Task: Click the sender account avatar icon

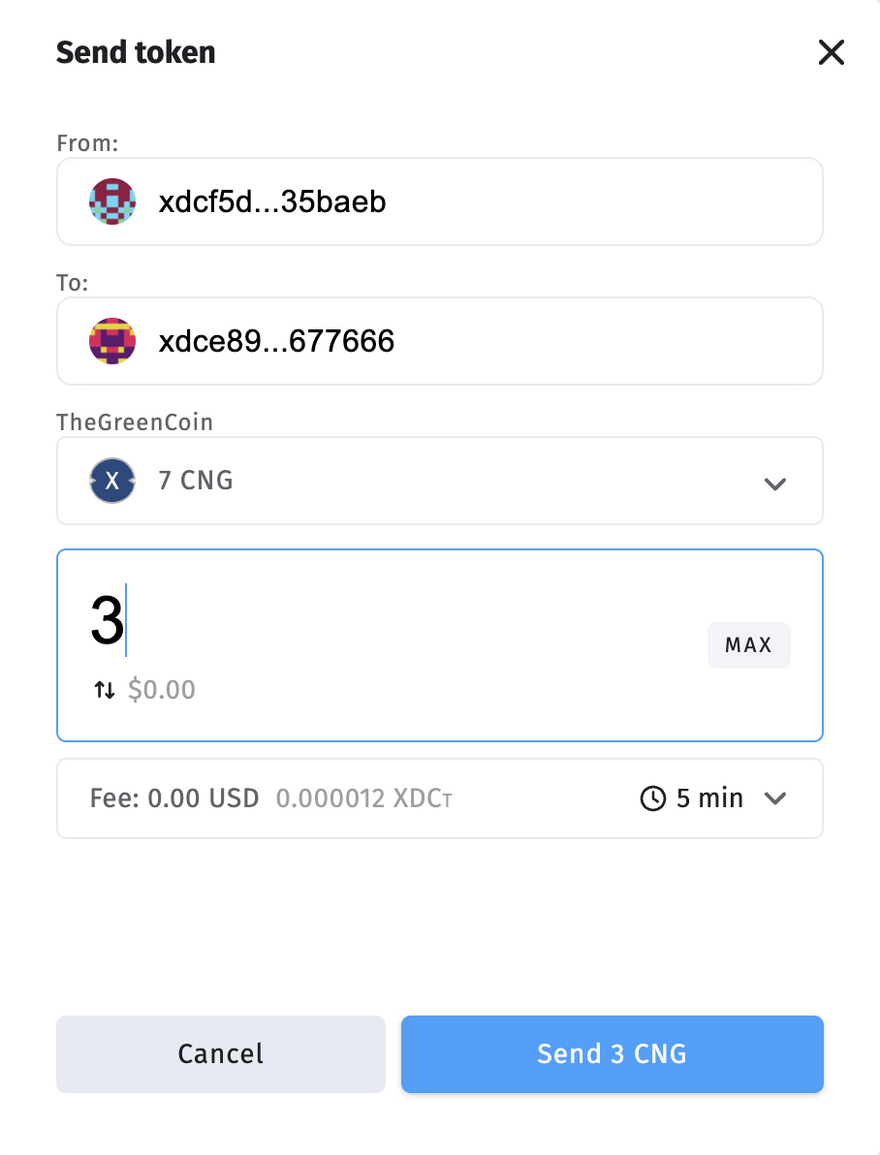Action: 112,202
